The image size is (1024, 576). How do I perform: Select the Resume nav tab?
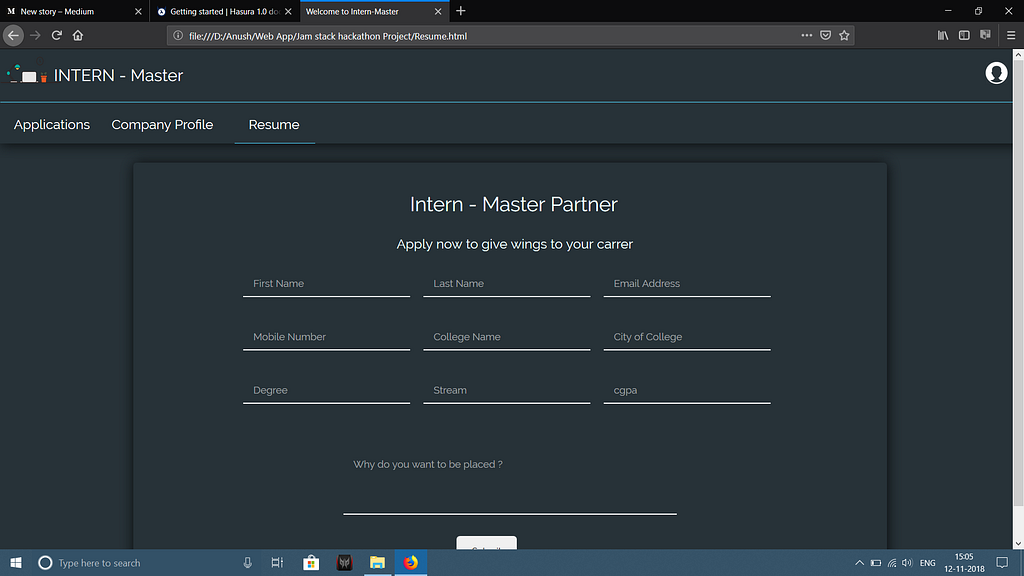pyautogui.click(x=274, y=125)
